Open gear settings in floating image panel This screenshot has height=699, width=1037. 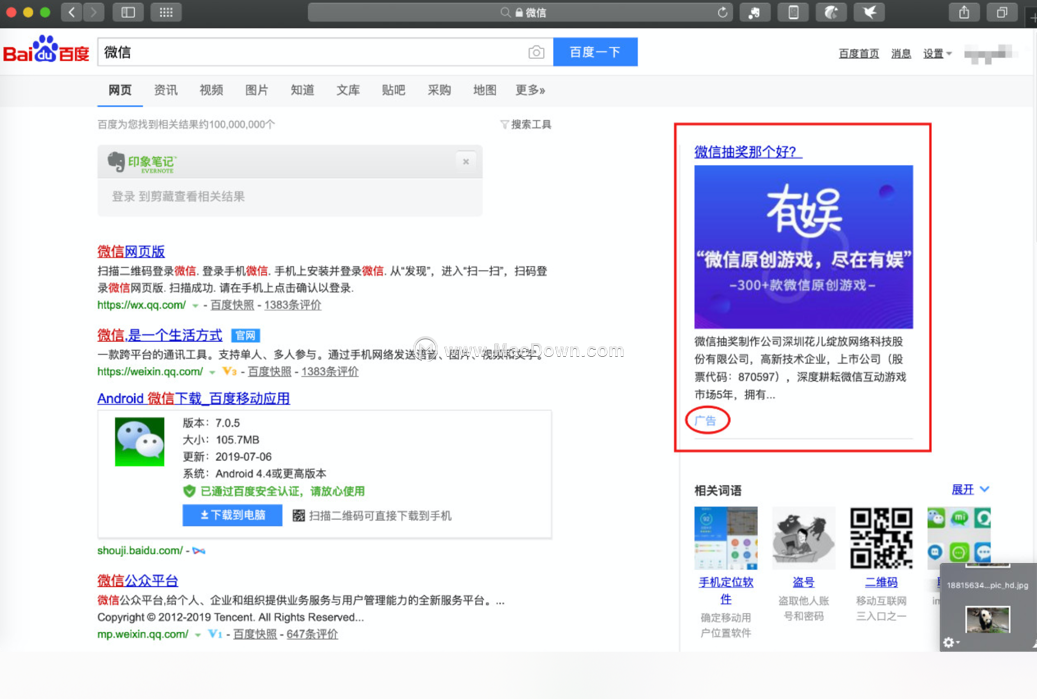pos(950,642)
